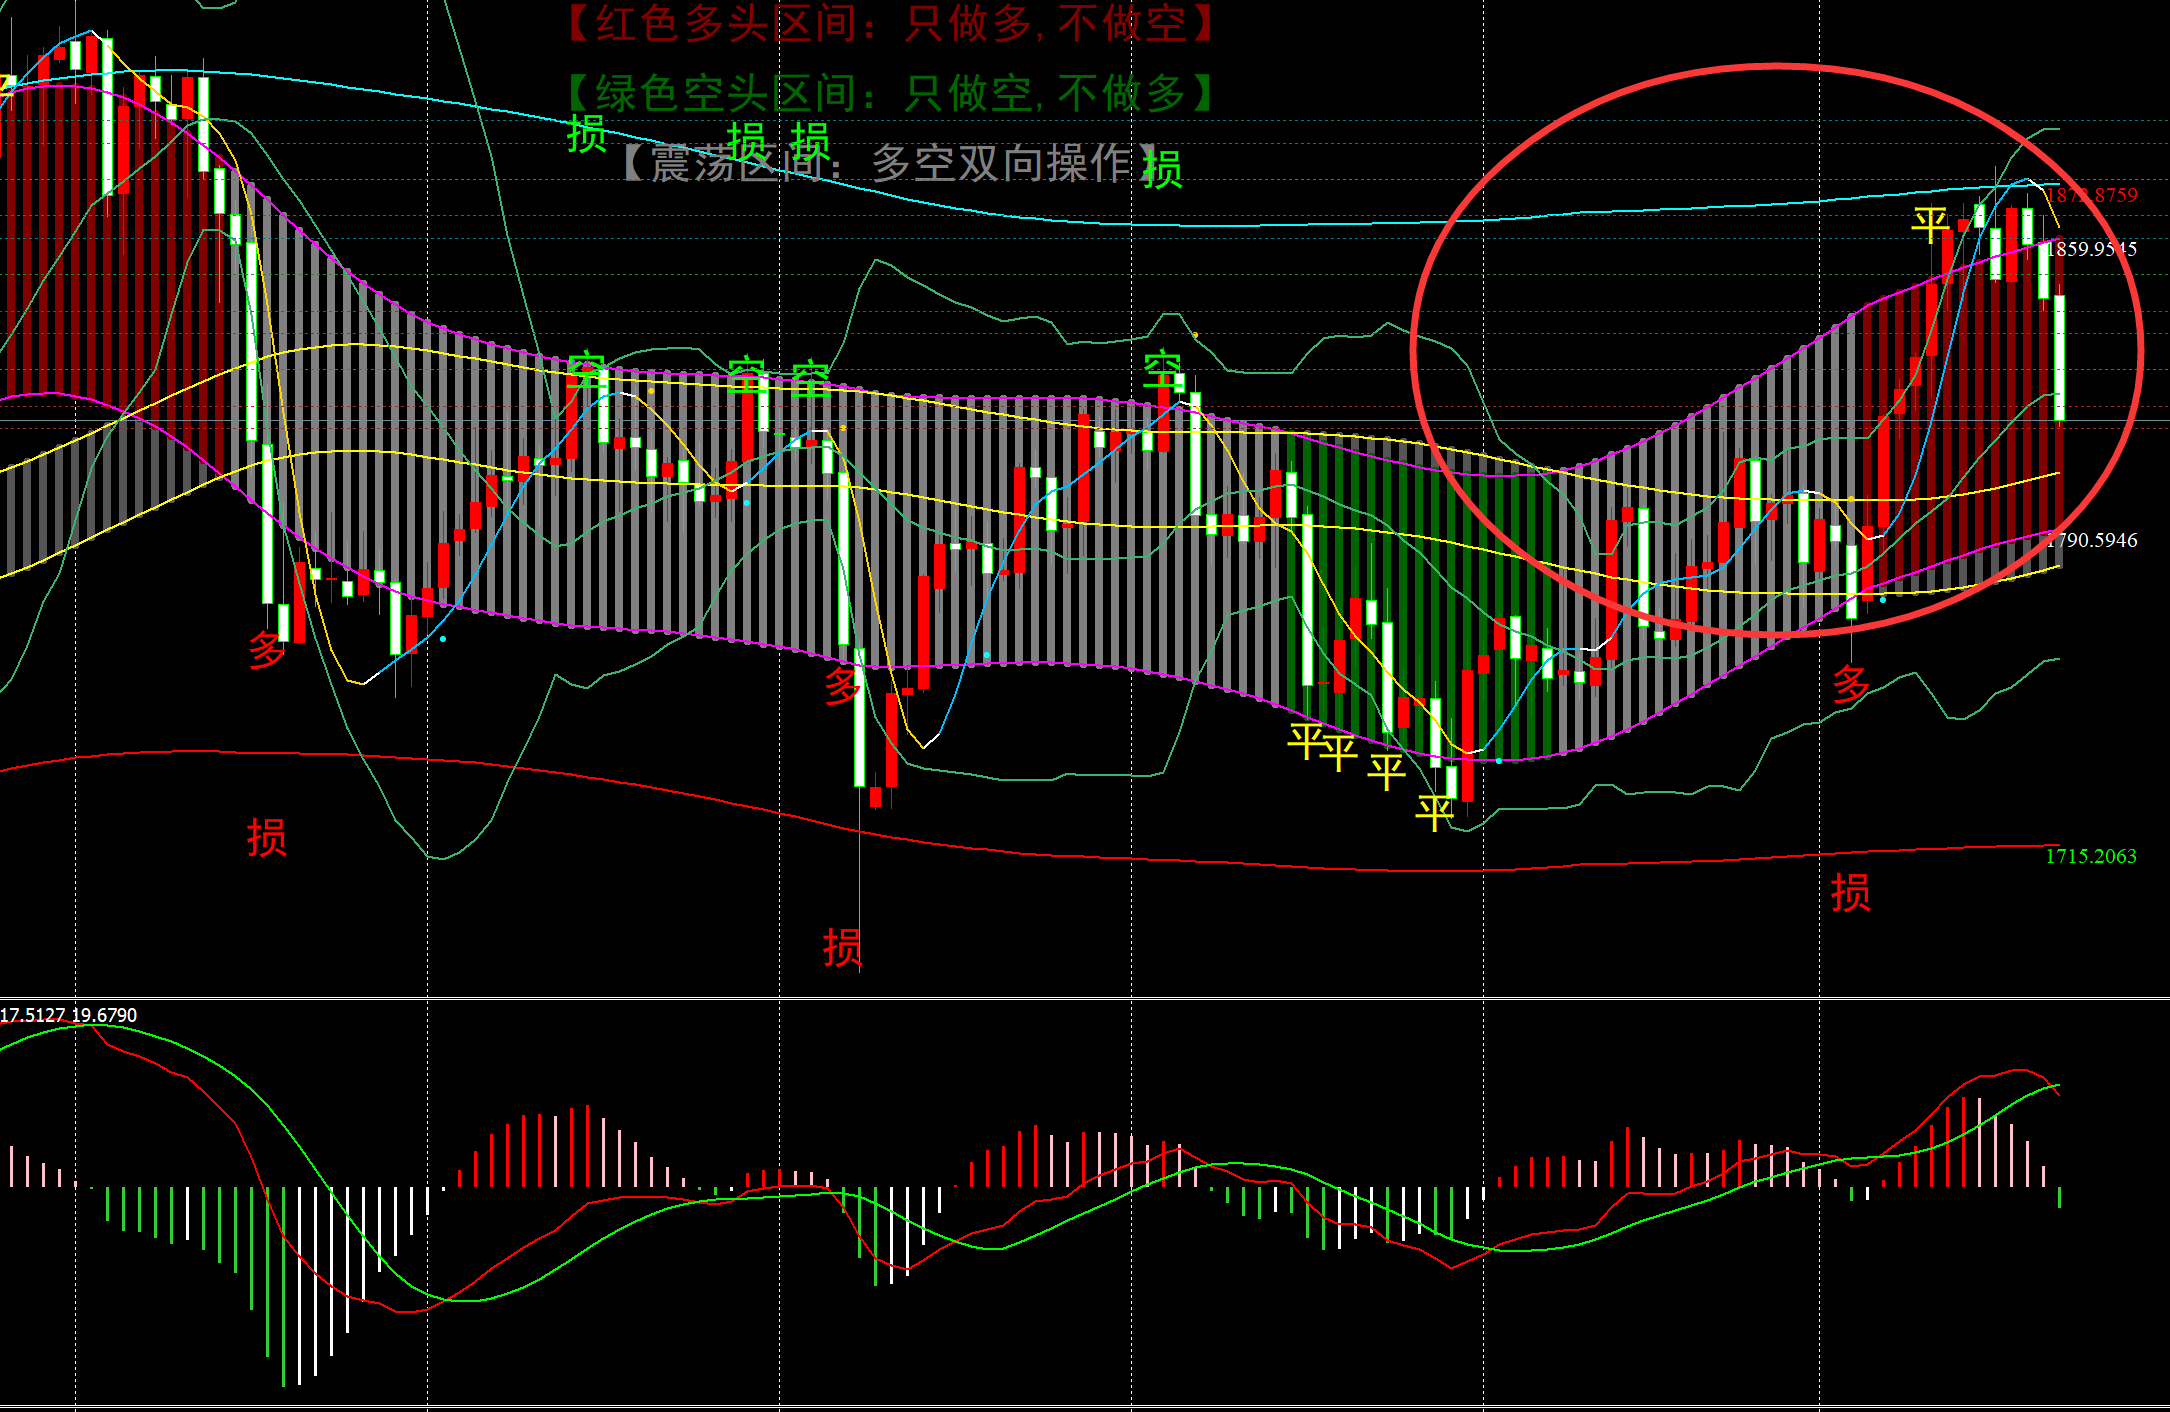Click the leftmost green 损 marker at top
The width and height of the screenshot is (2170, 1412).
587,134
